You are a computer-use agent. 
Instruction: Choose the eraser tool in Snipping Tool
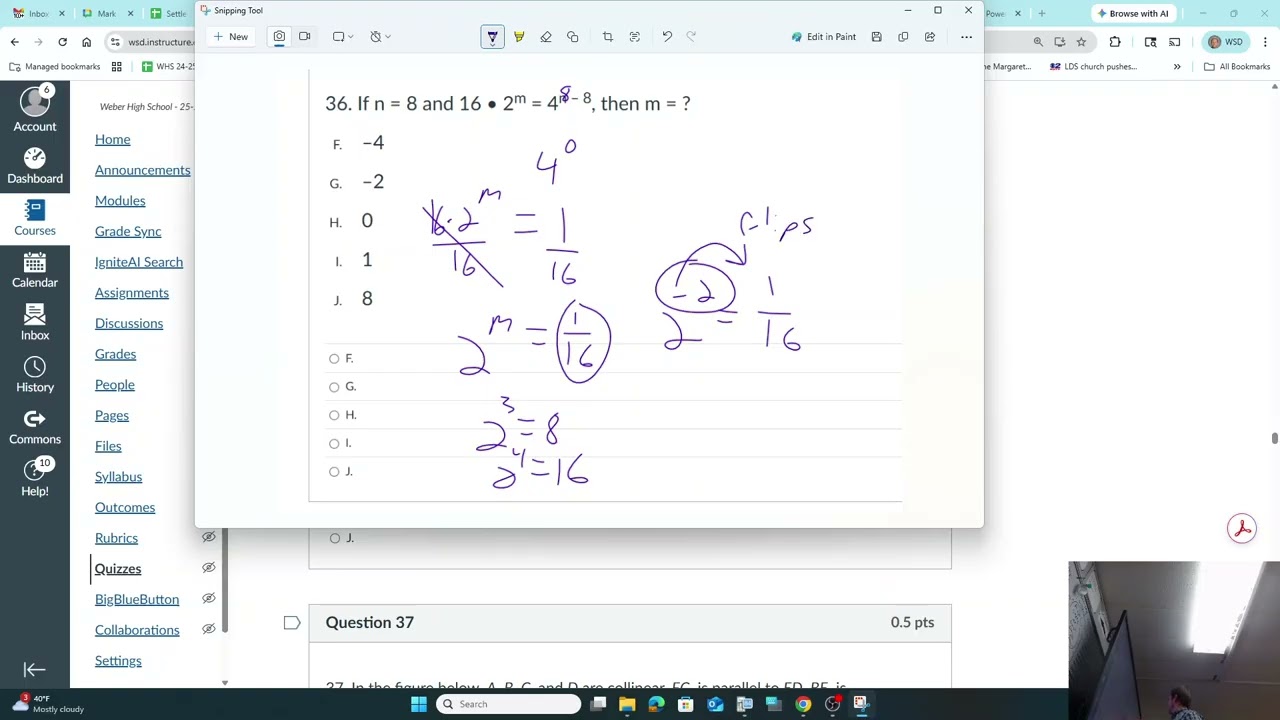point(546,37)
